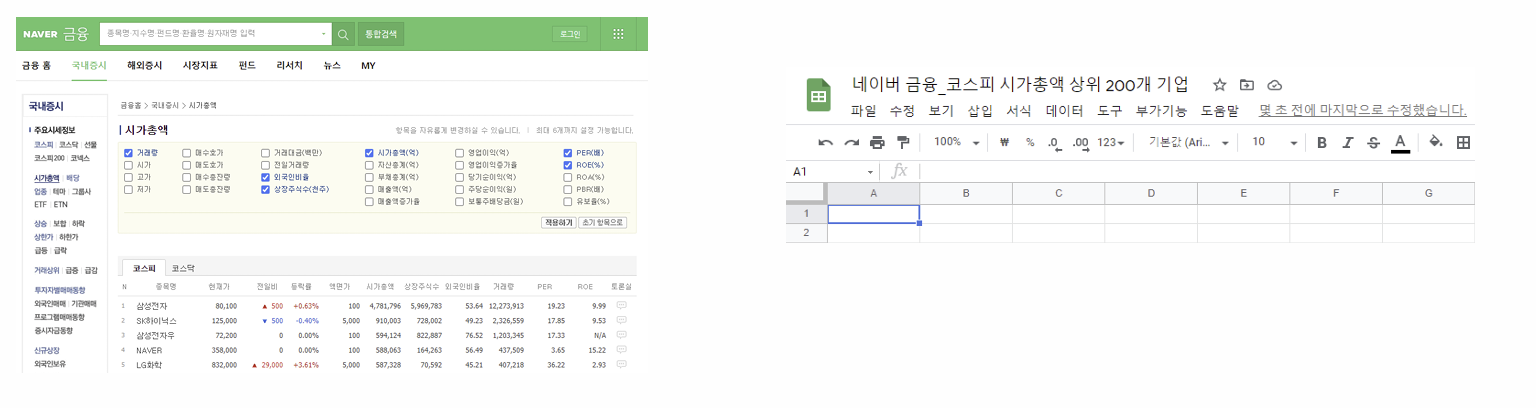Viewport: 1536px width, 408px height.
Task: Open 데이터 menu in Sheets
Action: pyautogui.click(x=1064, y=110)
